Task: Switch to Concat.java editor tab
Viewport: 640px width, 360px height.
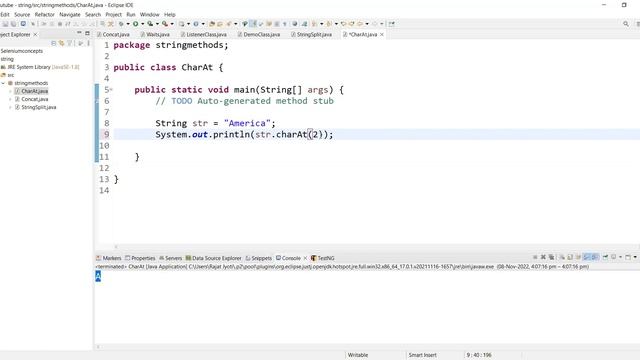Action: 113,35
